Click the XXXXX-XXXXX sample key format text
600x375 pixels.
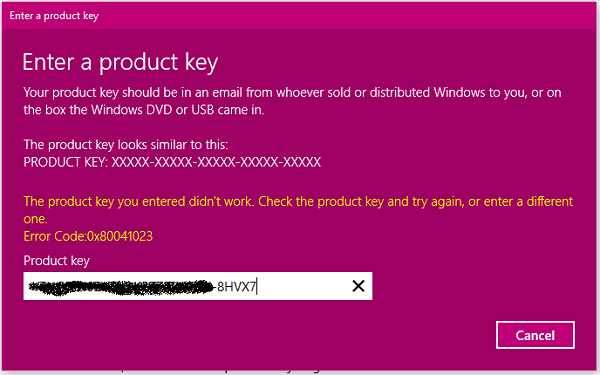pos(216,162)
